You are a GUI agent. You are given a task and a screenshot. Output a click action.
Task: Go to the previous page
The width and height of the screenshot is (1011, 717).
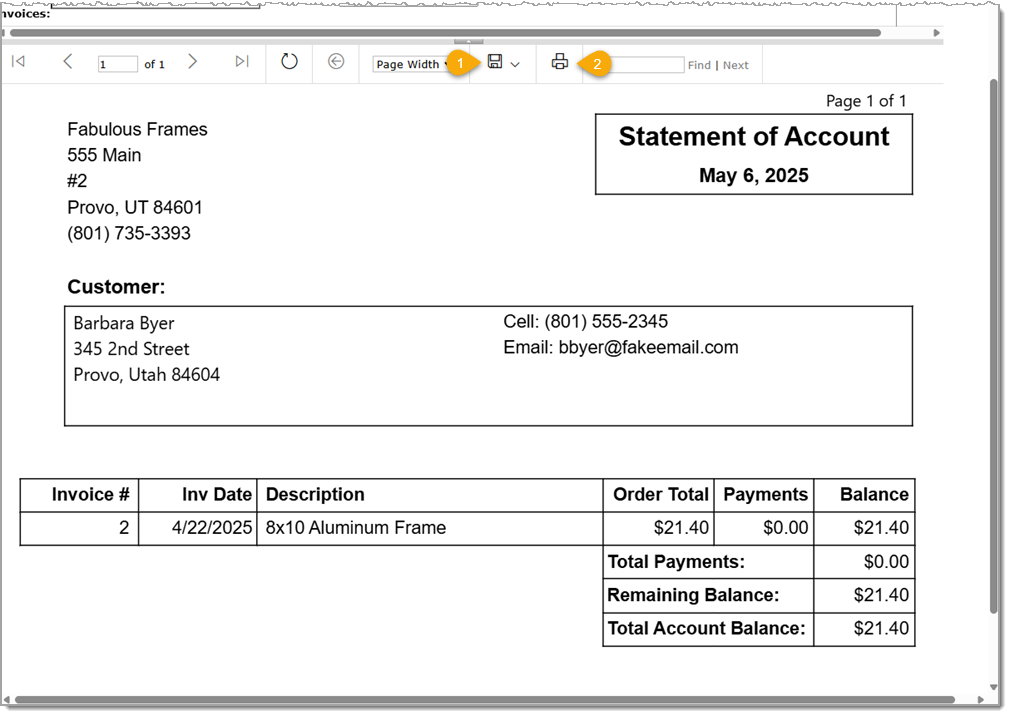click(x=67, y=62)
